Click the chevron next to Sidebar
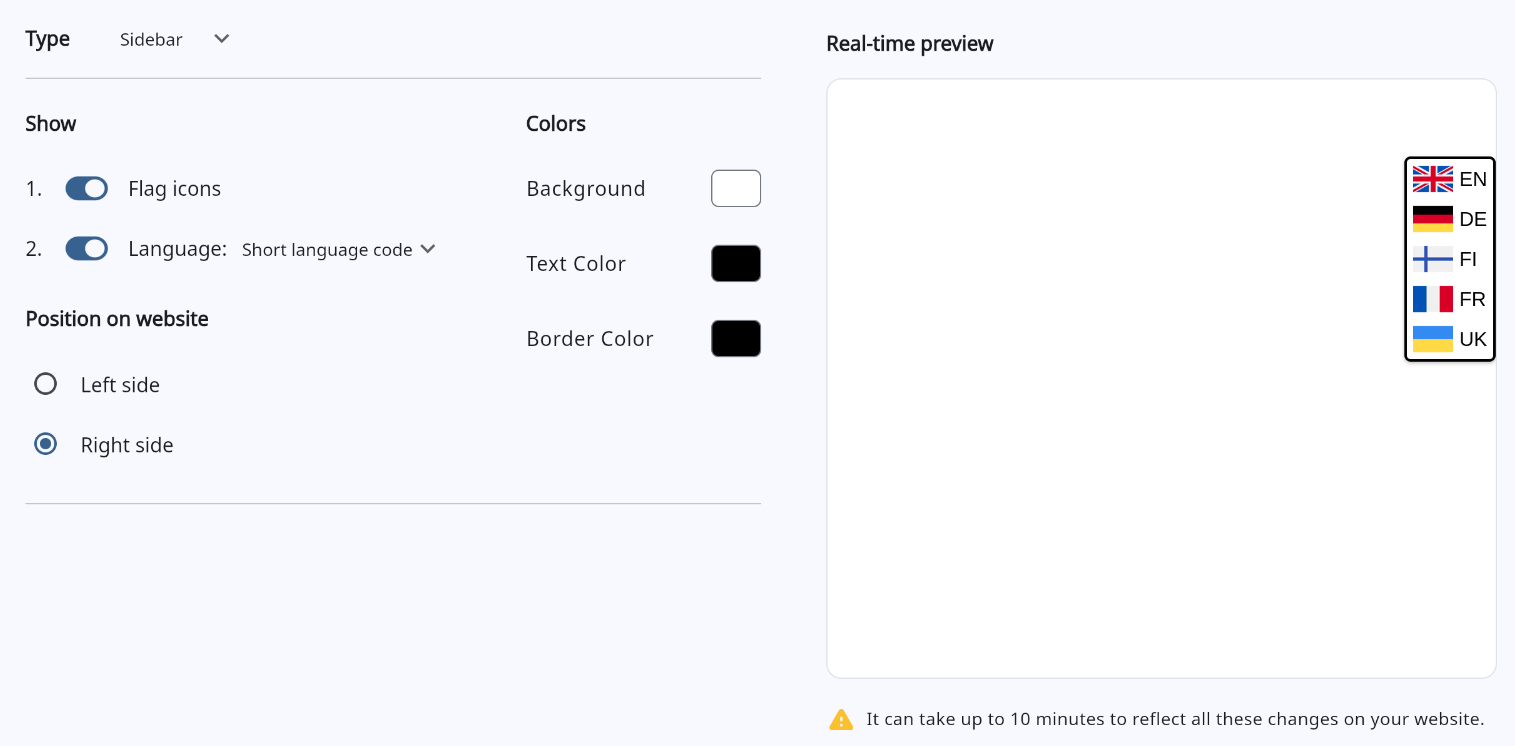Viewport: 1515px width, 746px height. point(222,39)
